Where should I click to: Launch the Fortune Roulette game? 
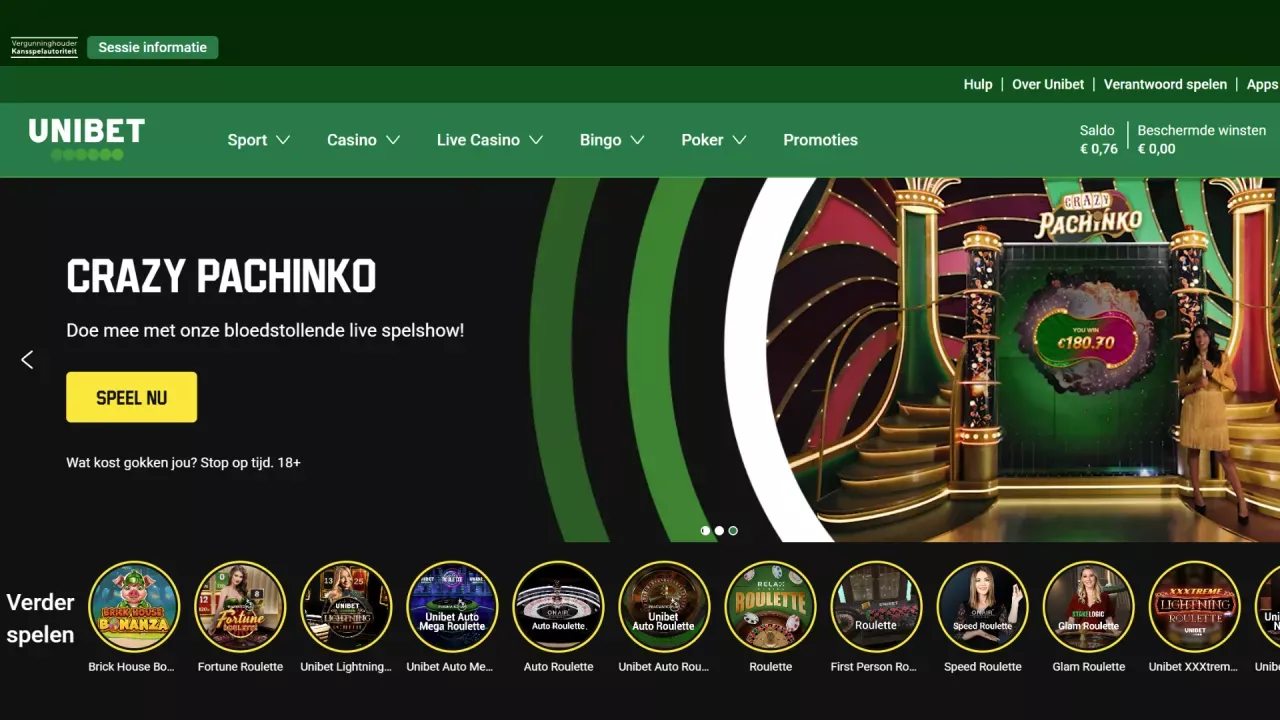coord(240,605)
